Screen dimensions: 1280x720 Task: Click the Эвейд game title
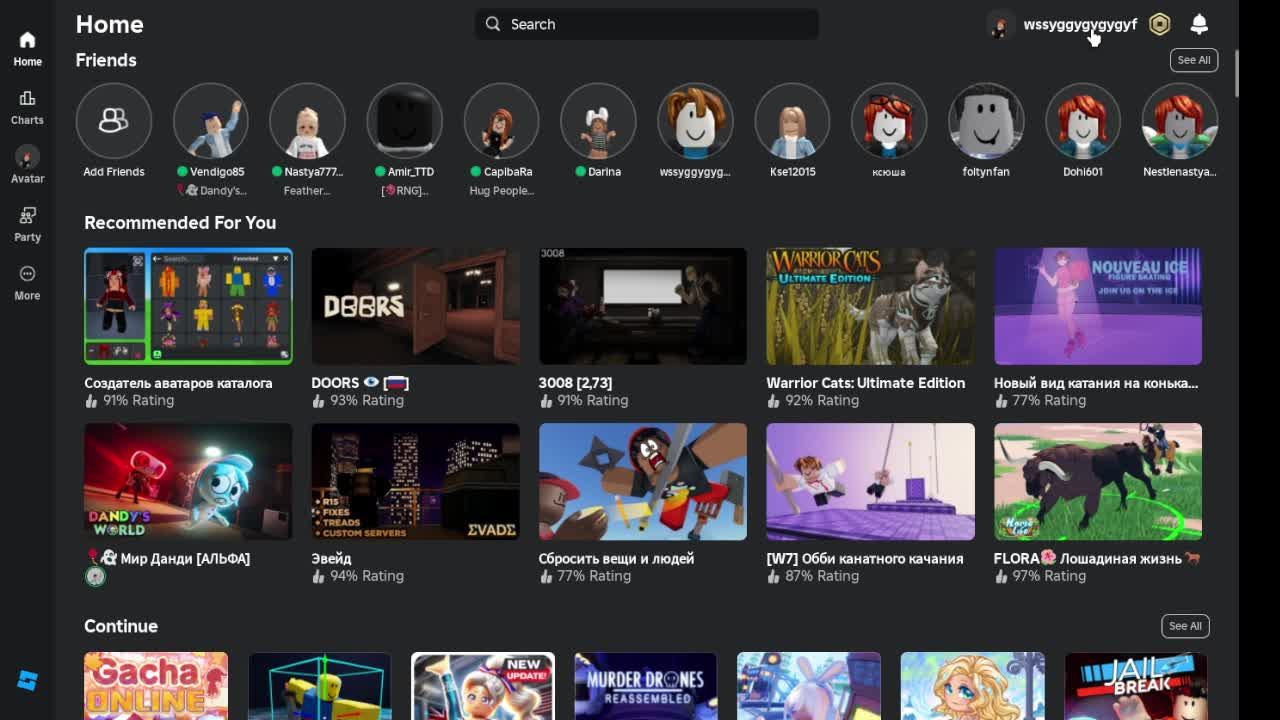click(331, 559)
